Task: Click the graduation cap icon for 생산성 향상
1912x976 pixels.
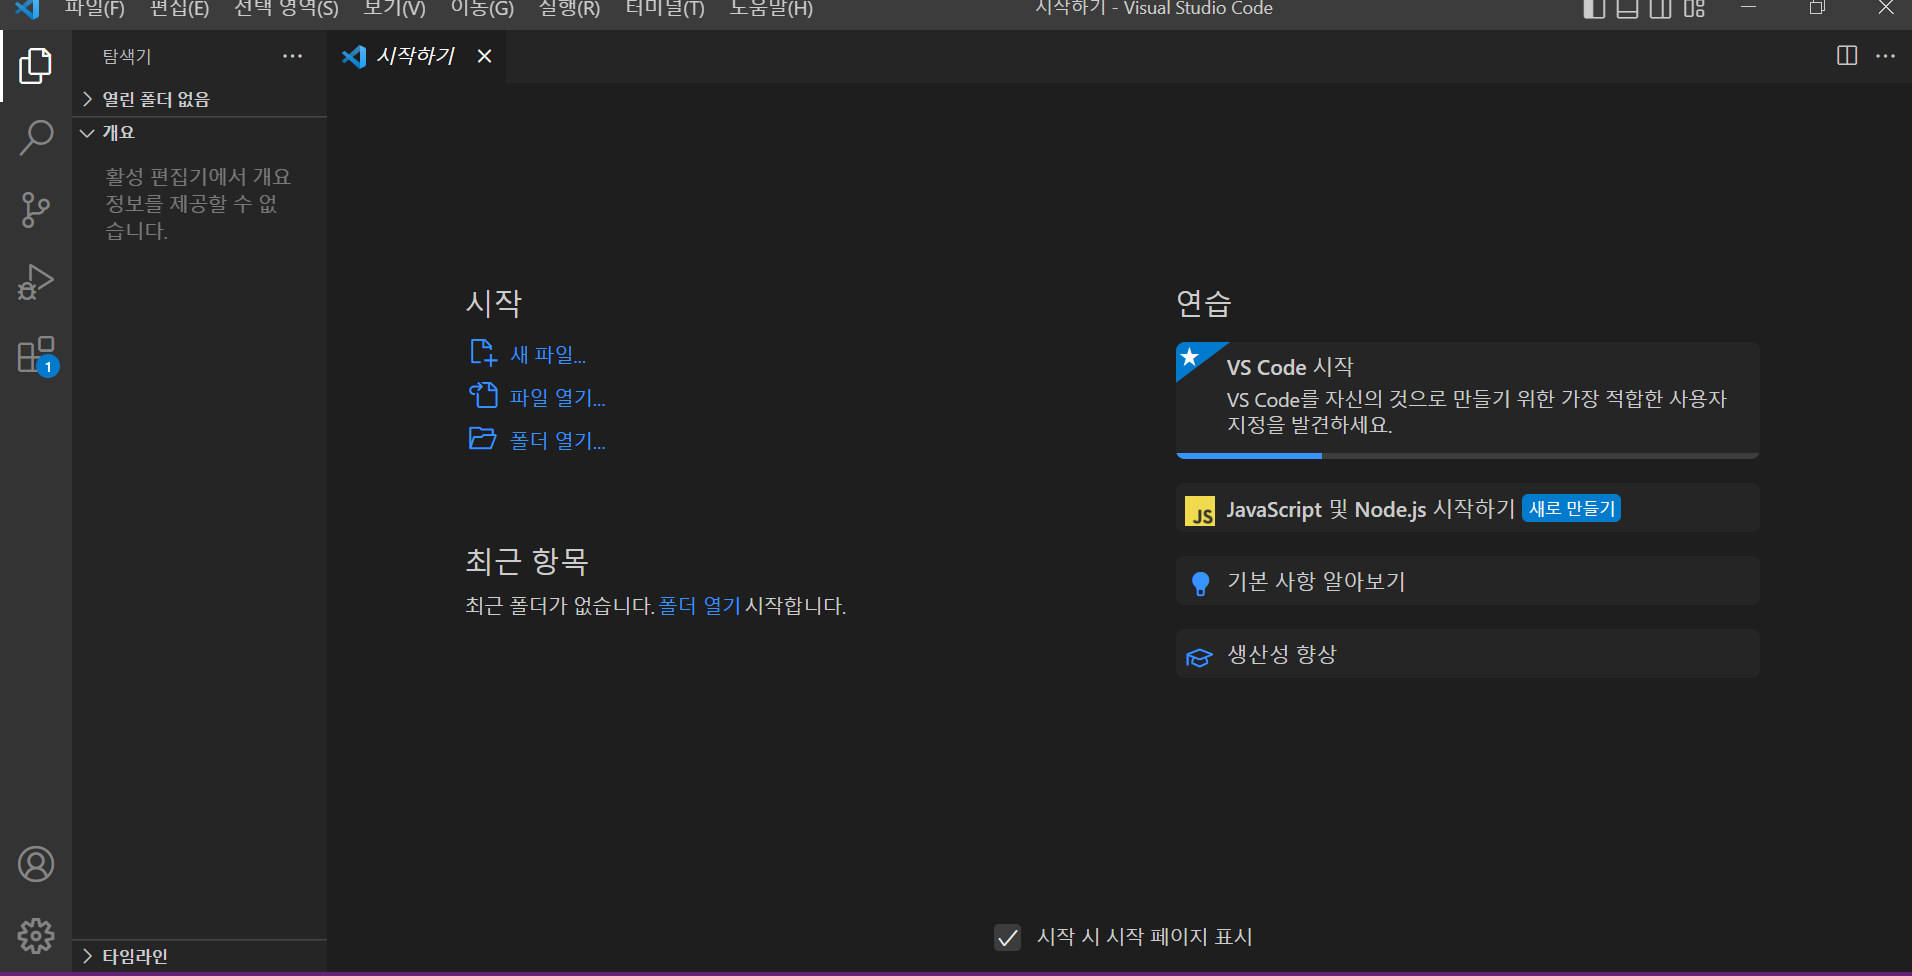Action: [x=1199, y=657]
